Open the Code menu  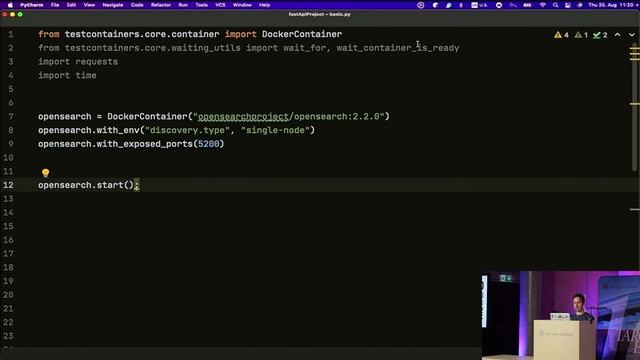pyautogui.click(x=137, y=5)
